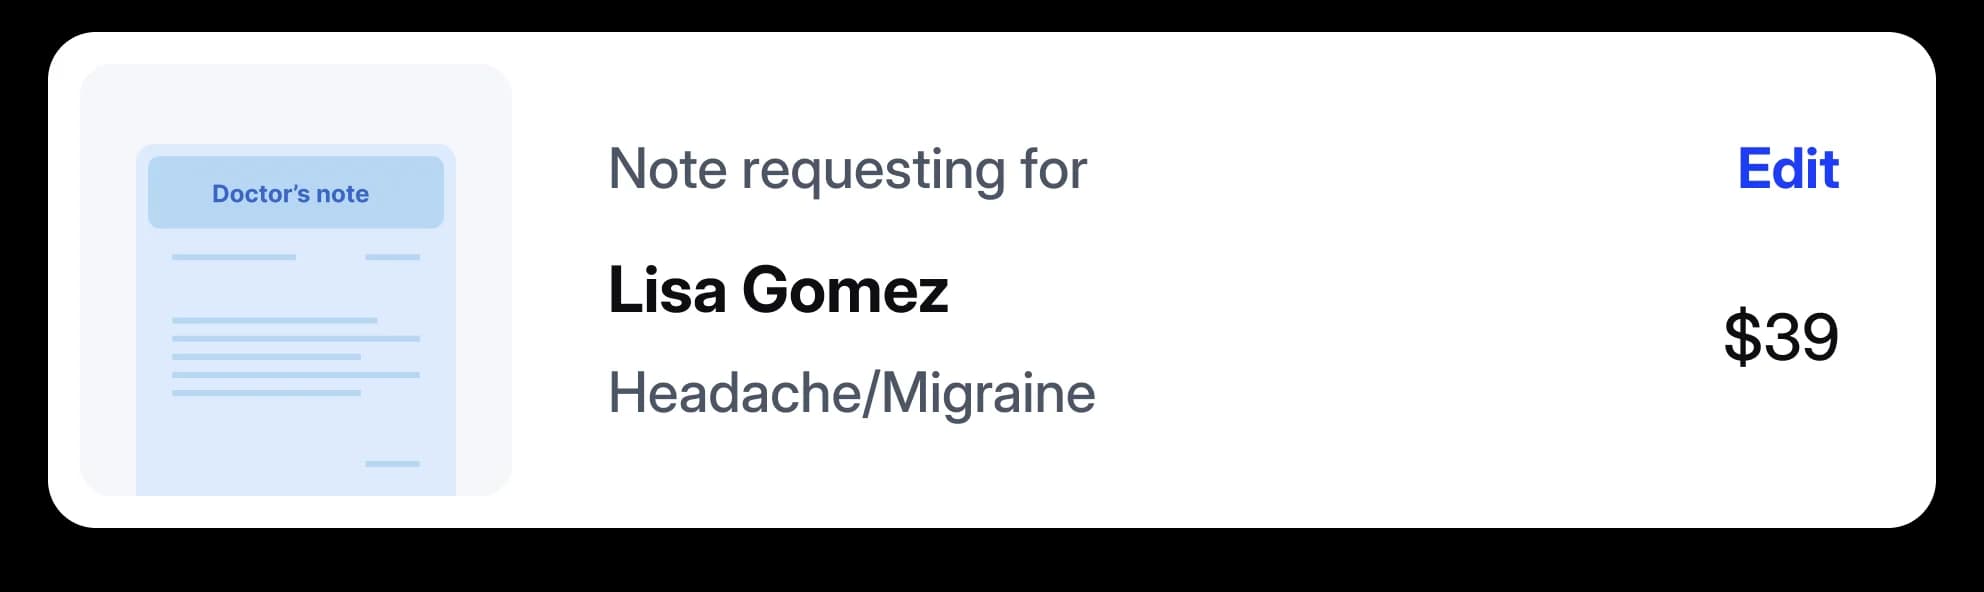Viewport: 1984px width, 592px height.
Task: Click the blue "Doctor's note" header badge
Action: (x=295, y=193)
